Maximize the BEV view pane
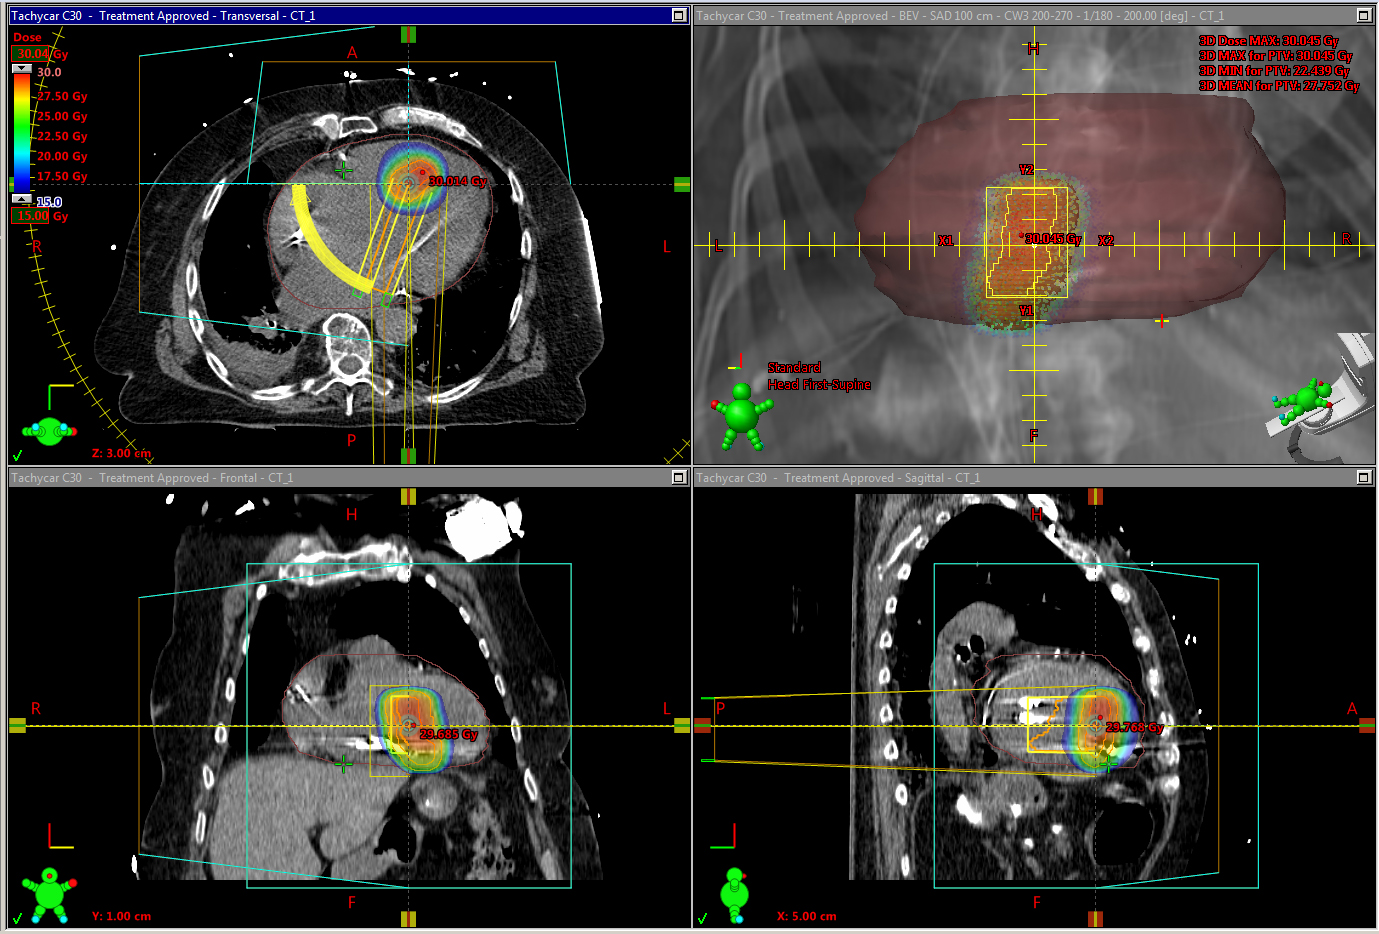 [1364, 15]
